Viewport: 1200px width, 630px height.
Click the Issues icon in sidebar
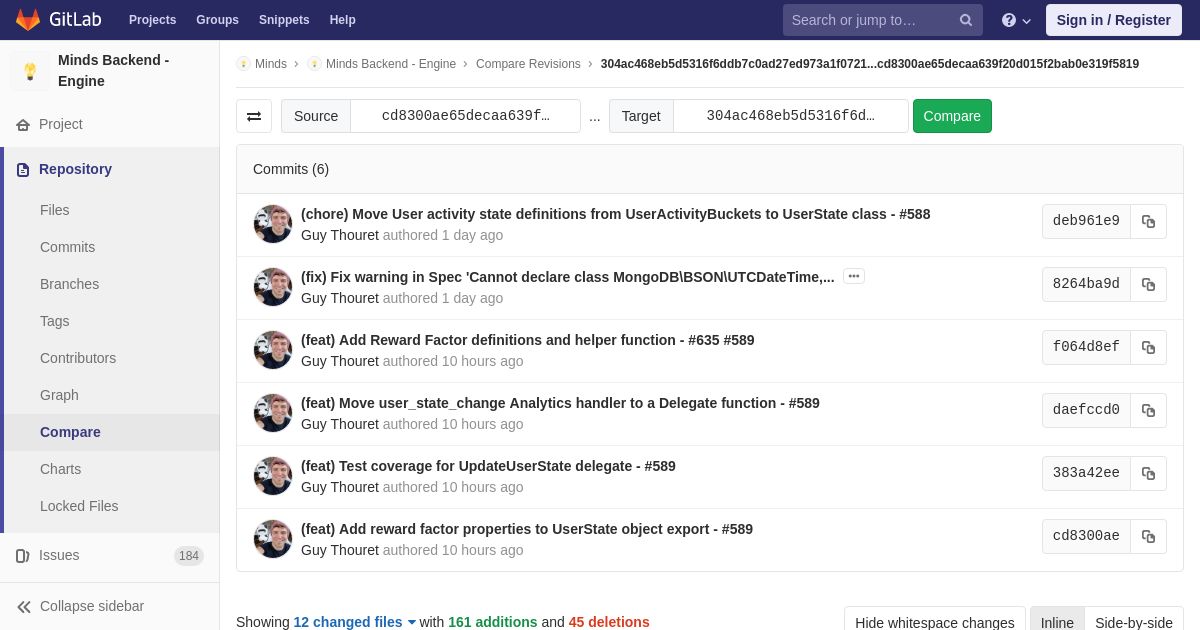click(x=23, y=556)
